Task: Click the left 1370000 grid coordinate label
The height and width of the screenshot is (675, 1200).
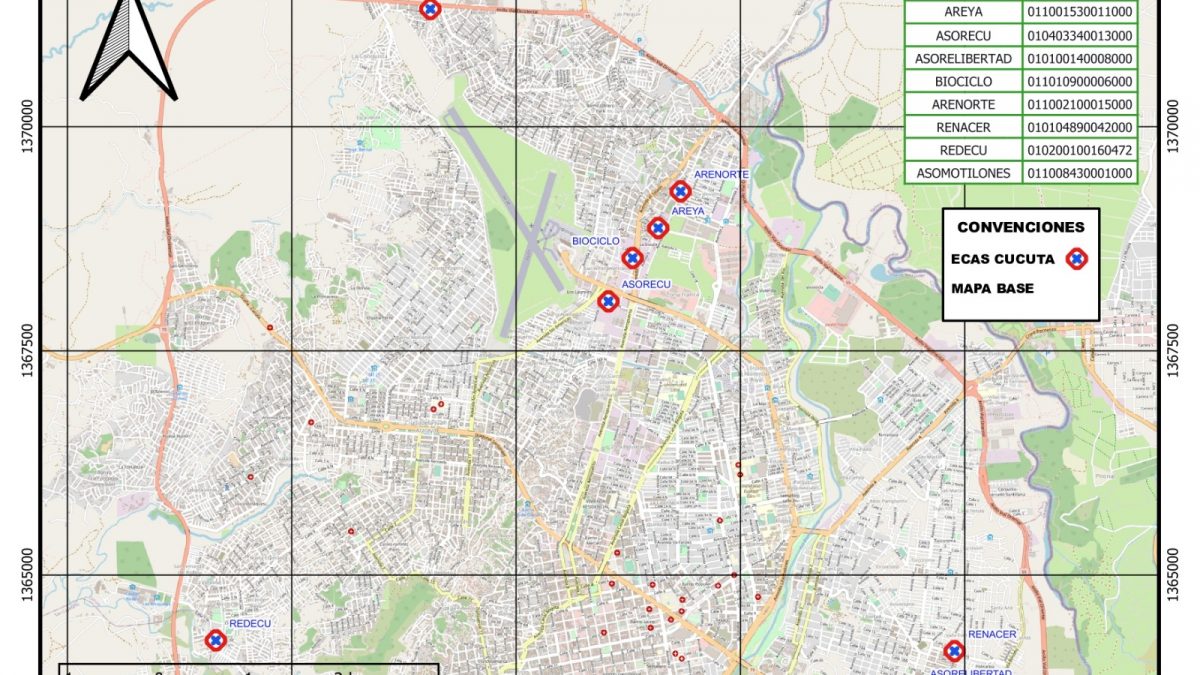Action: point(28,127)
